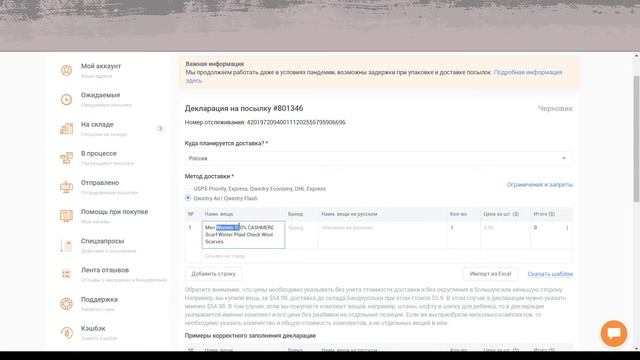
Task: Click the Поддержка lifebuoy icon
Action: click(x=66, y=304)
